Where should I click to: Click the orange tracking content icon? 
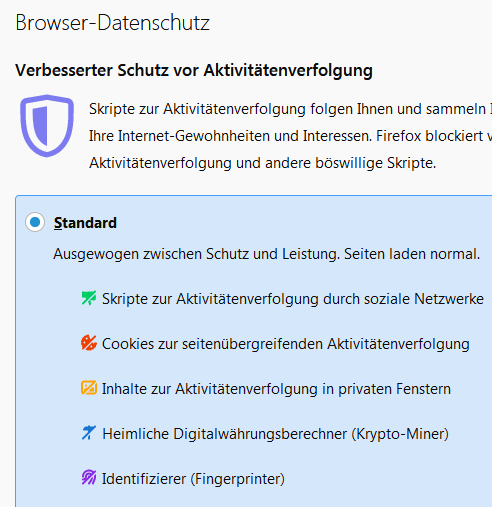pos(89,388)
